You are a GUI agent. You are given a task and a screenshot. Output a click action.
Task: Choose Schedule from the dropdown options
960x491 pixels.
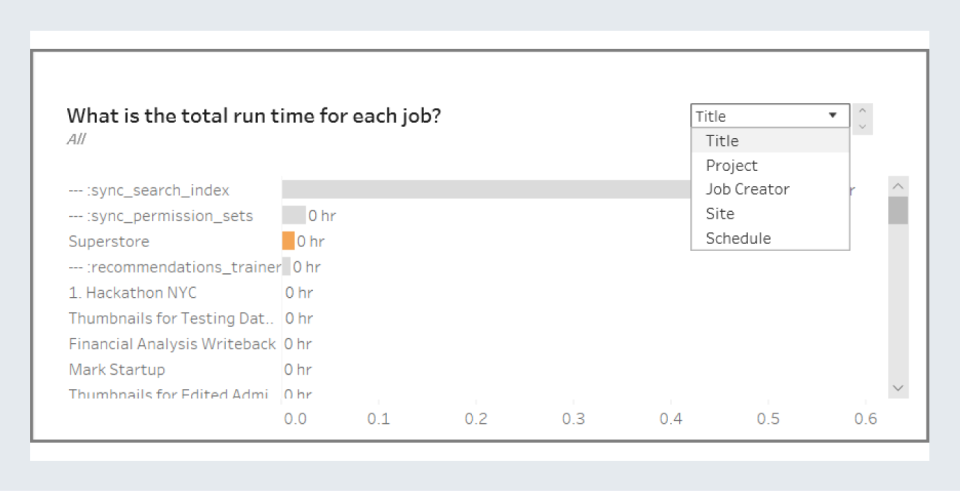[x=738, y=238]
